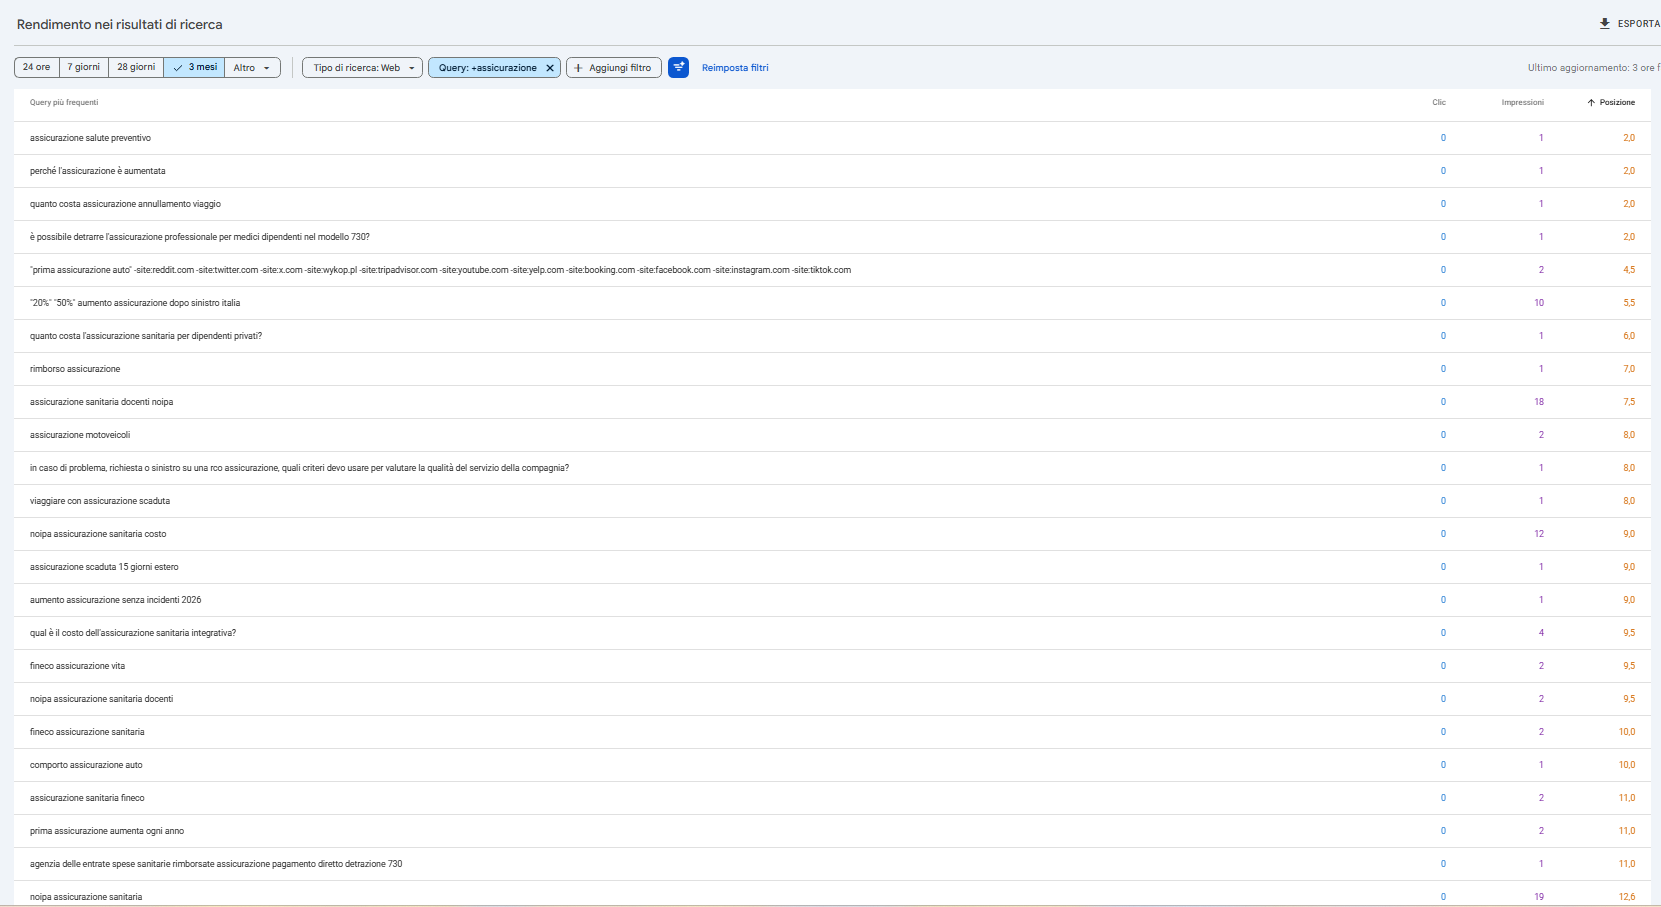The width and height of the screenshot is (1661, 907).
Task: Click the blue filter rows icon
Action: tap(678, 67)
